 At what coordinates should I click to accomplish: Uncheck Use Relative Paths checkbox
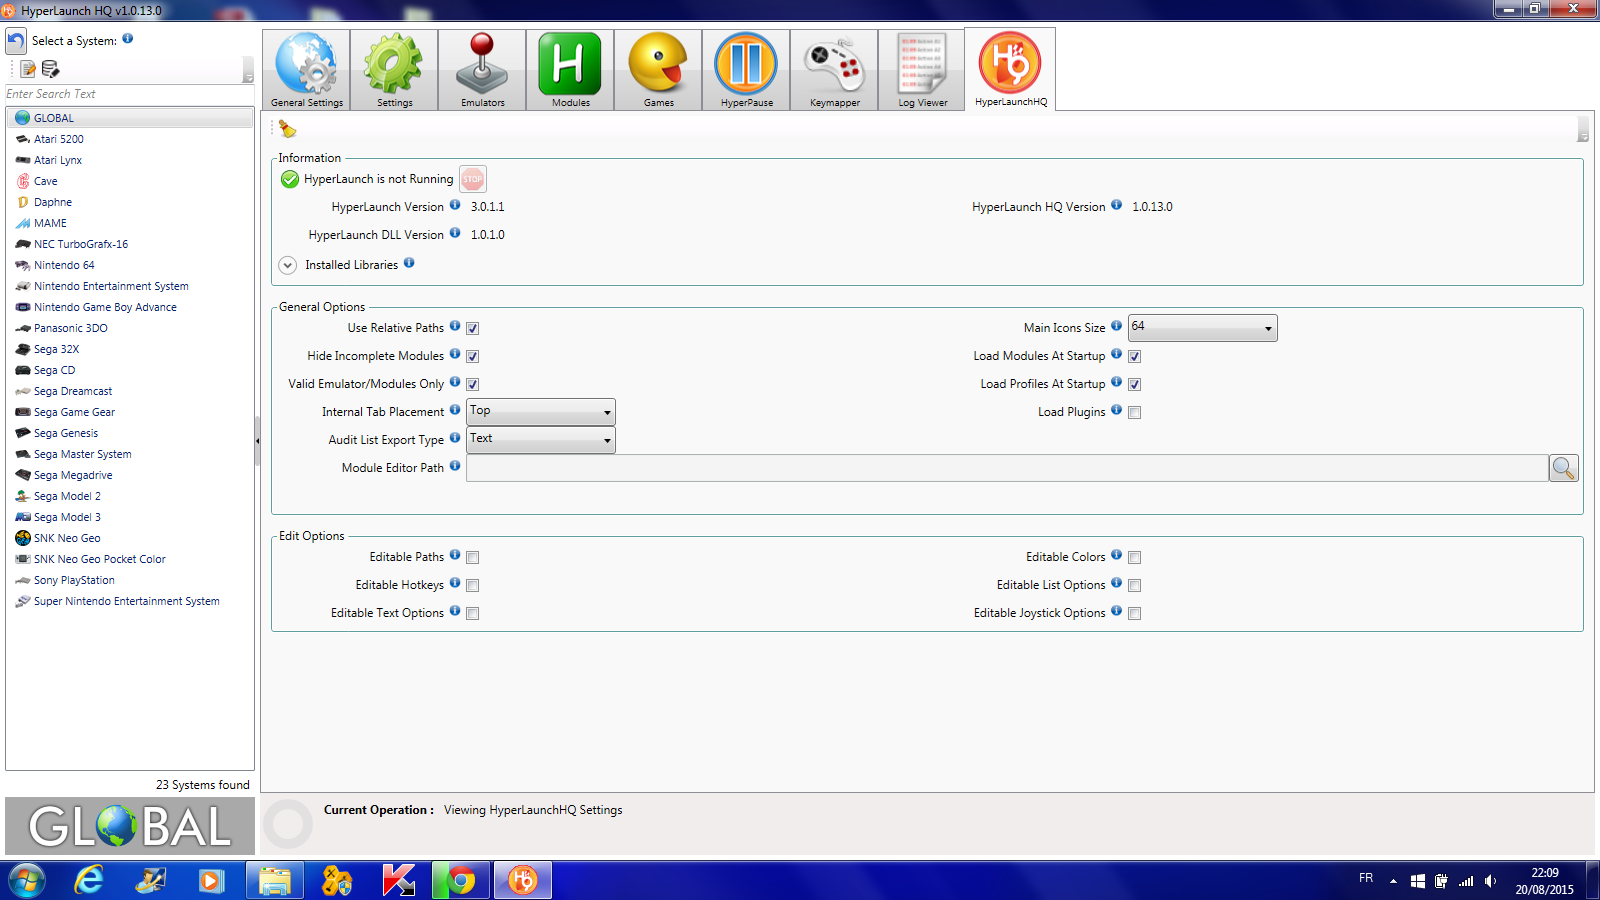coord(473,329)
